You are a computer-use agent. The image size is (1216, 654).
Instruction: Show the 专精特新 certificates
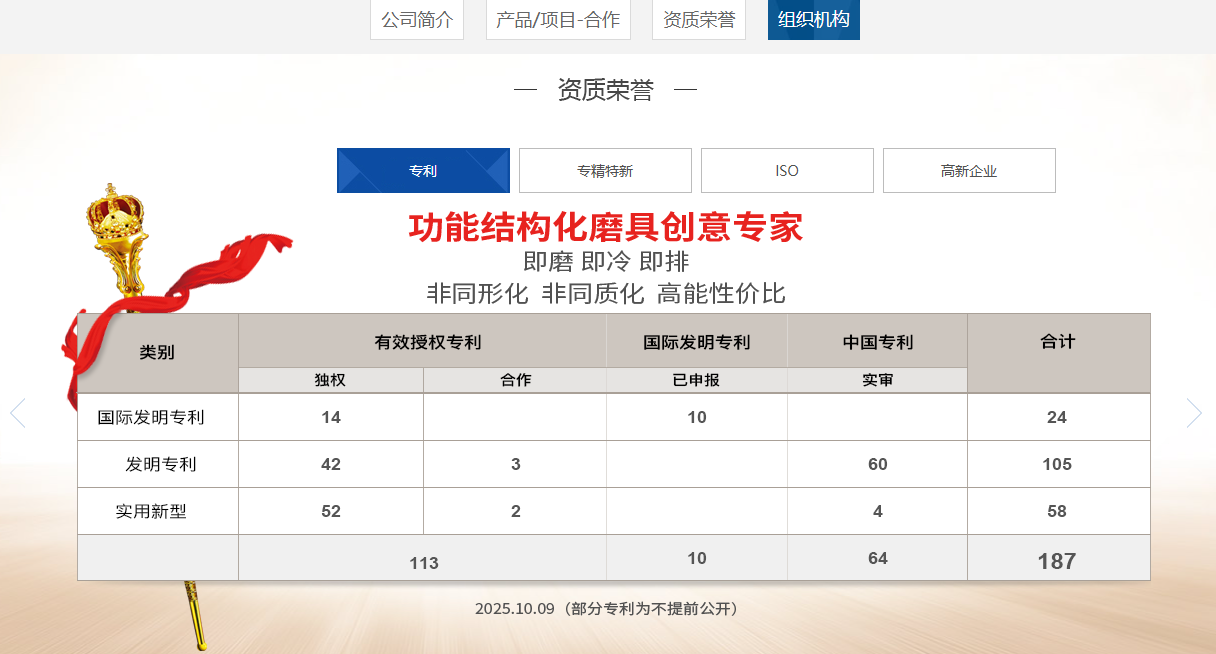605,171
